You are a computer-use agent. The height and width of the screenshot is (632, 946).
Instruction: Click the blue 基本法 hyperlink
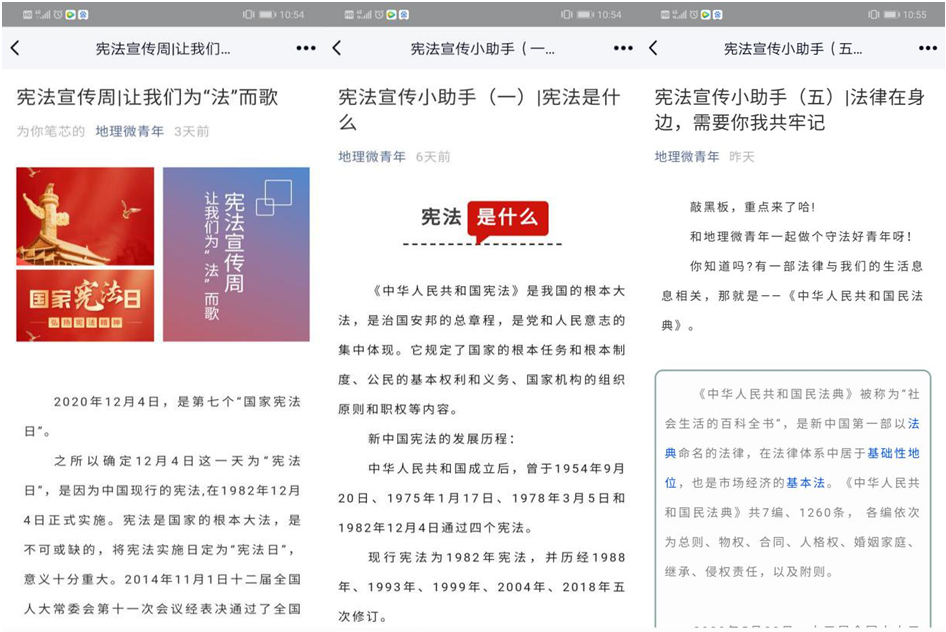pos(805,482)
